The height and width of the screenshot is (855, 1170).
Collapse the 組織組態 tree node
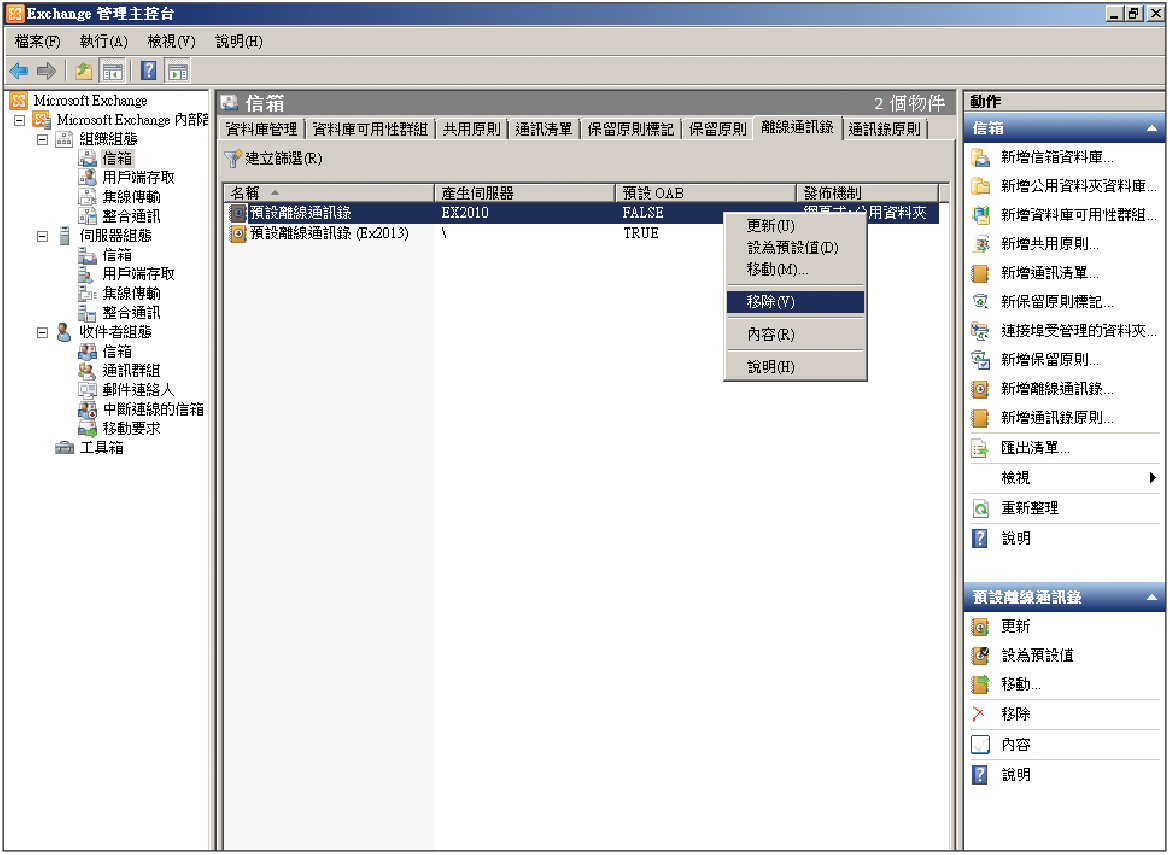pos(43,140)
